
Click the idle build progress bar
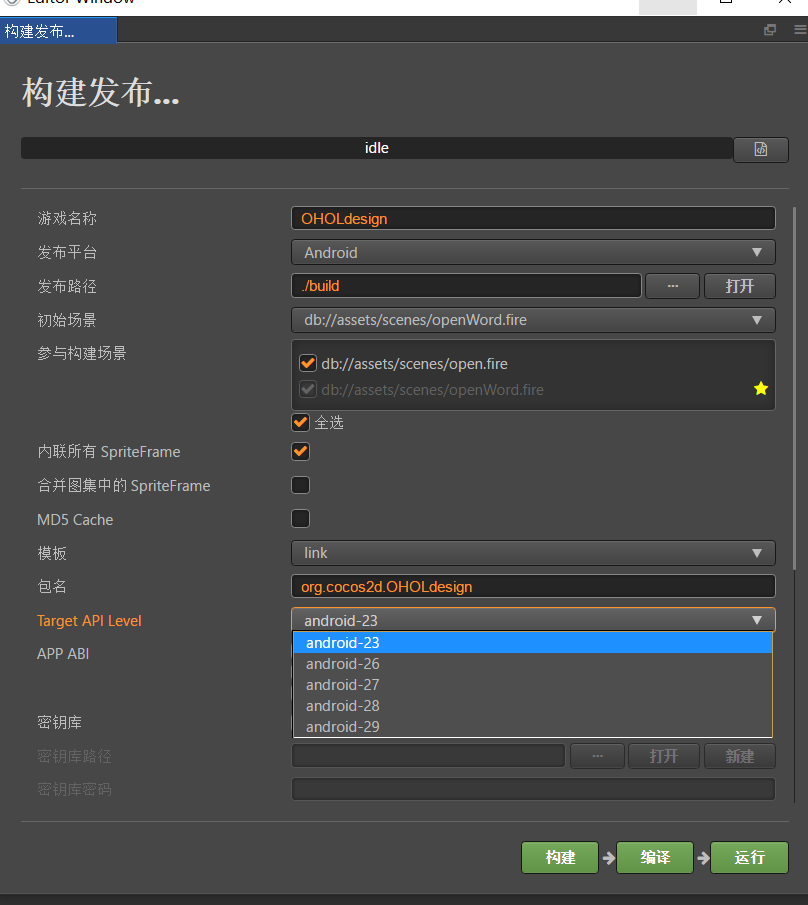377,148
